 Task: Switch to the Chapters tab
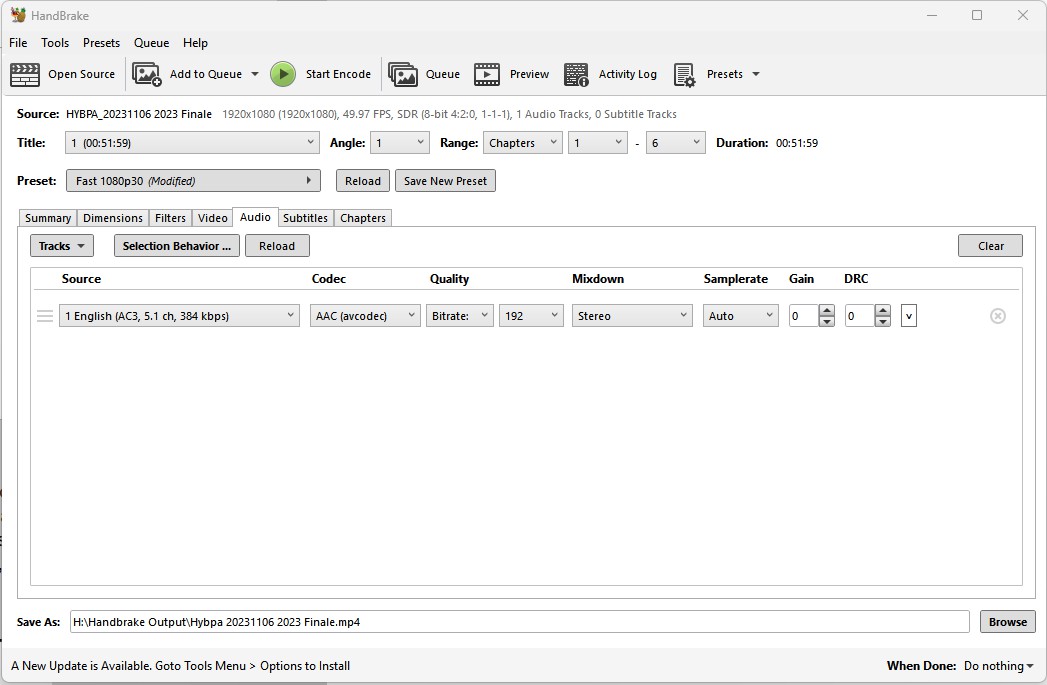point(363,218)
